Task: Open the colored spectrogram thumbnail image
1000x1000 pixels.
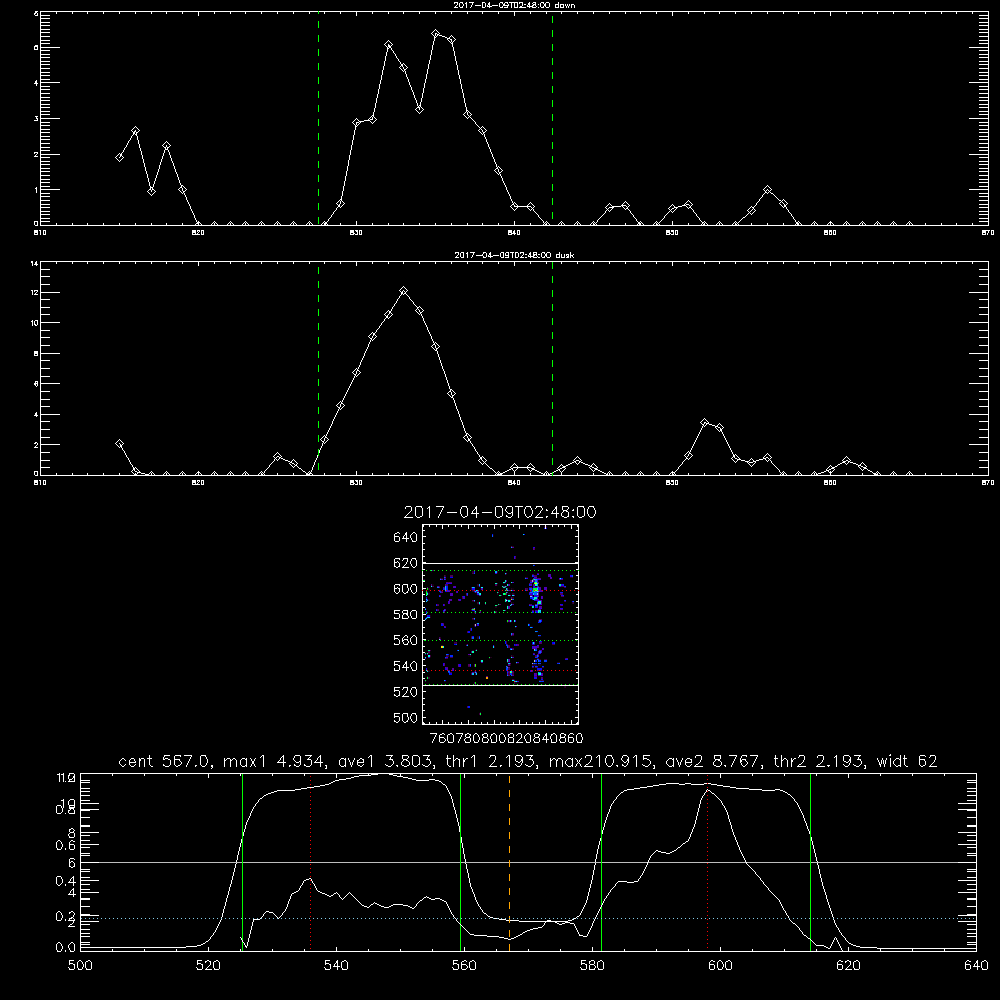Action: click(x=501, y=624)
